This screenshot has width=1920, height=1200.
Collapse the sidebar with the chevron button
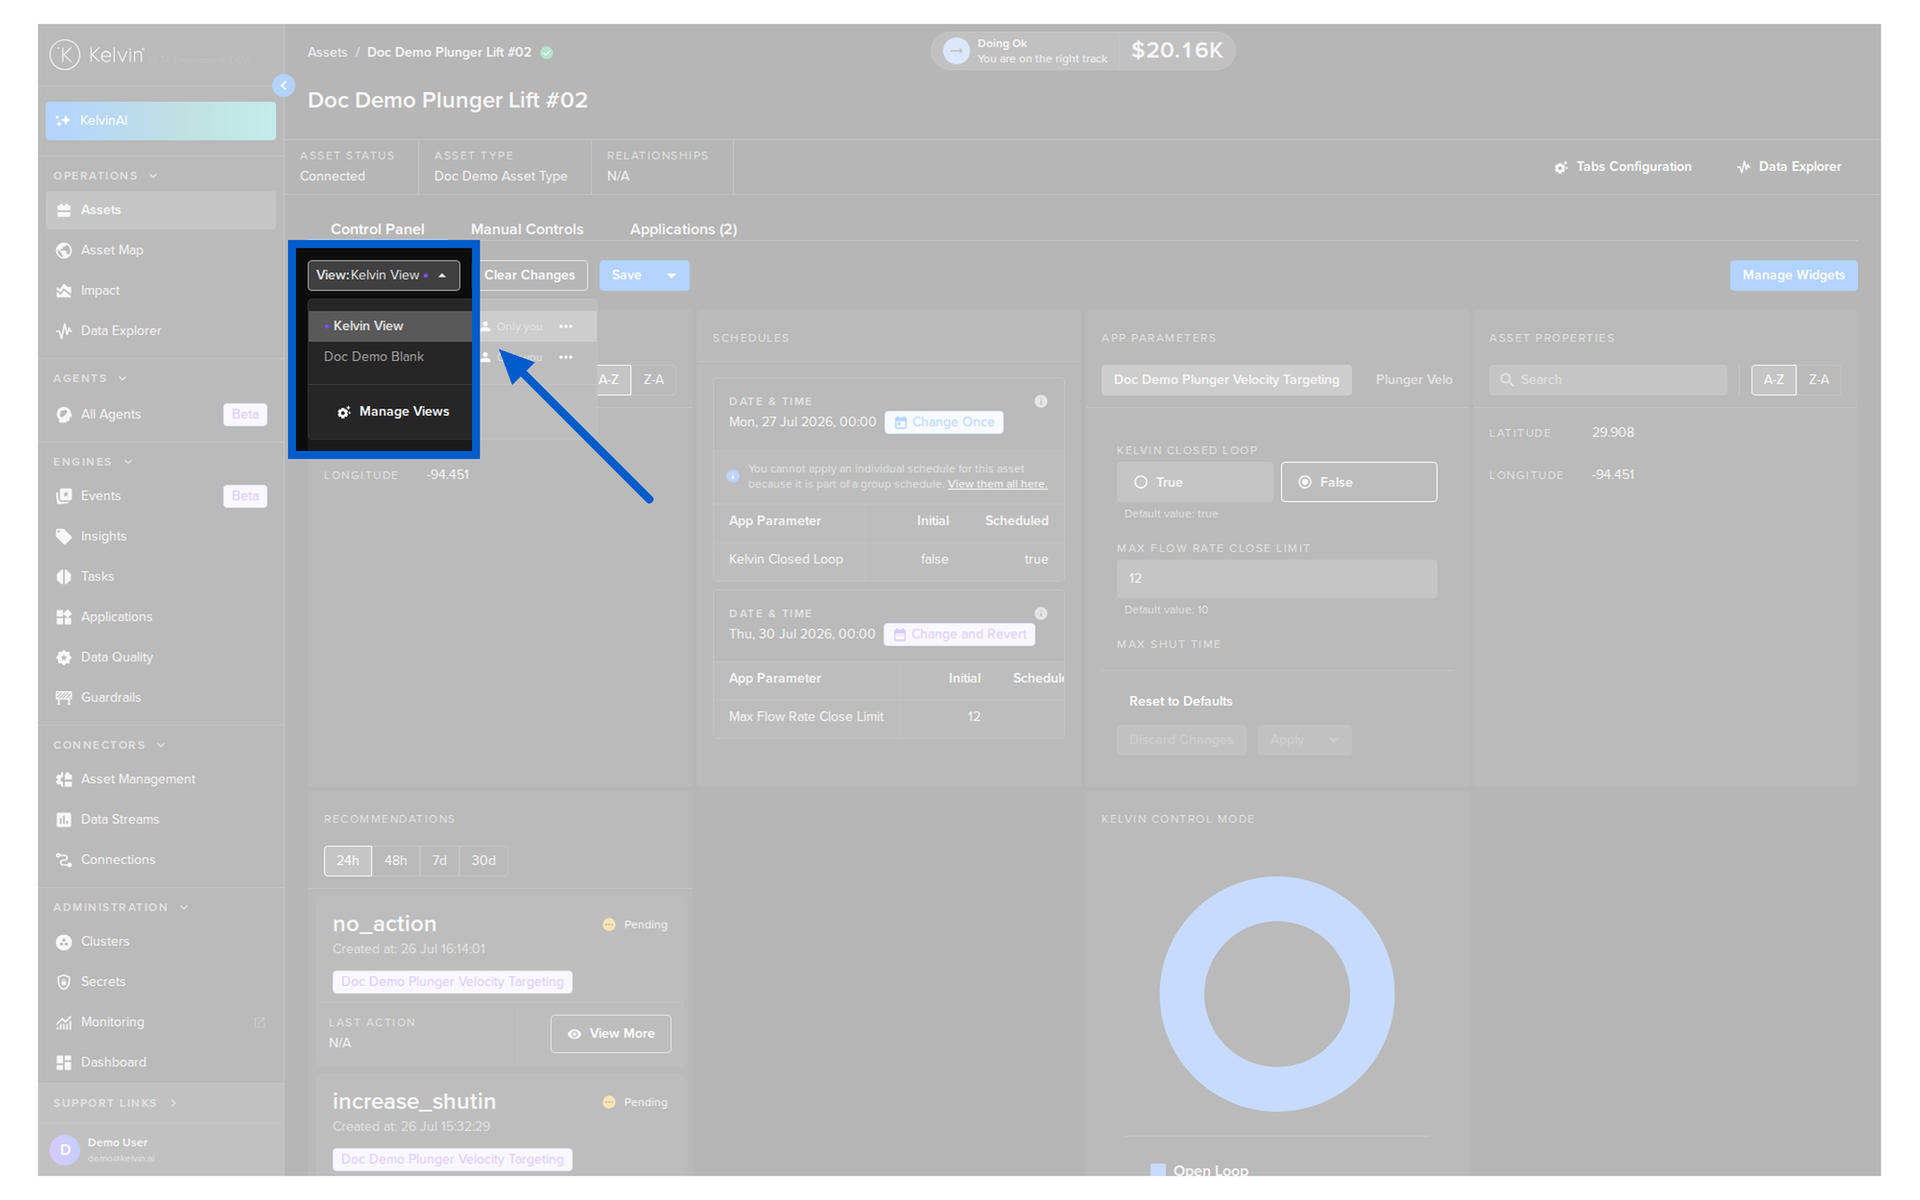[284, 86]
